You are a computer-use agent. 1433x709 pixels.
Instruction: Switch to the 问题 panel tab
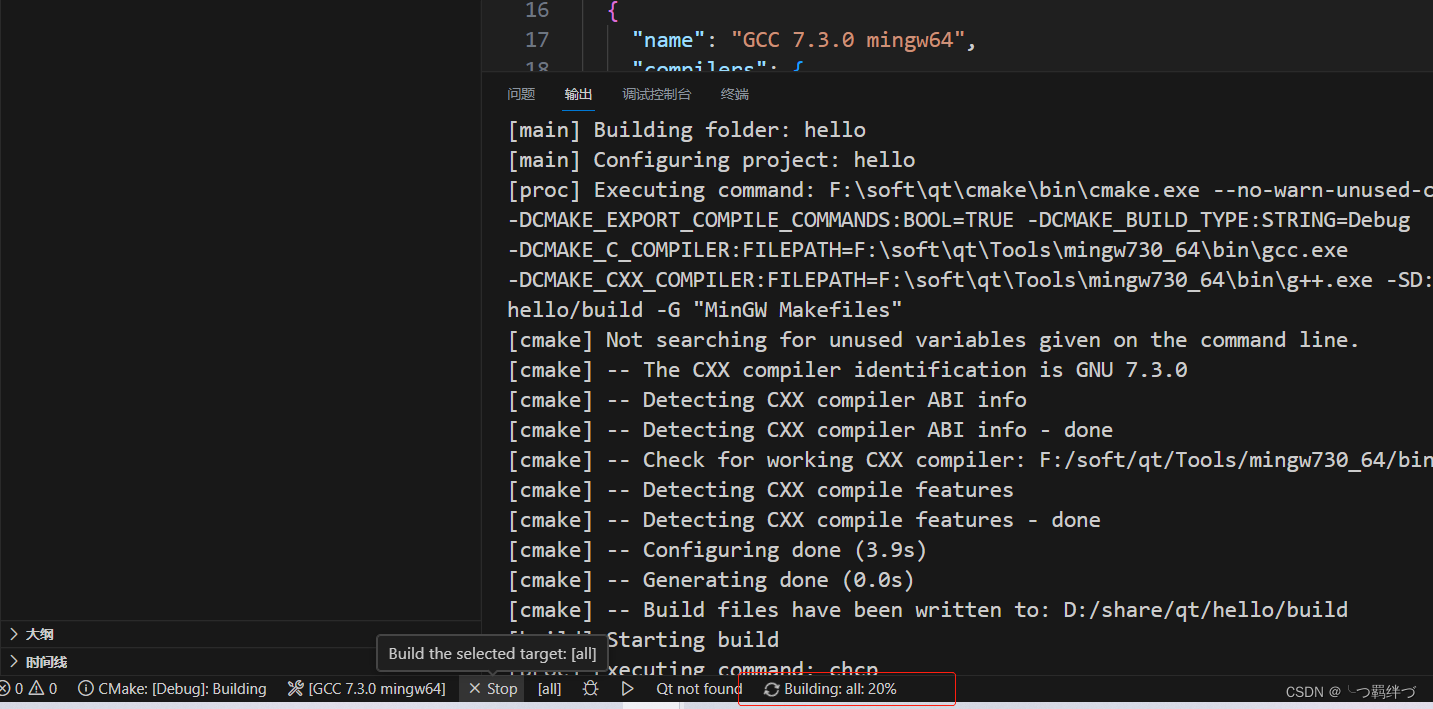point(521,94)
